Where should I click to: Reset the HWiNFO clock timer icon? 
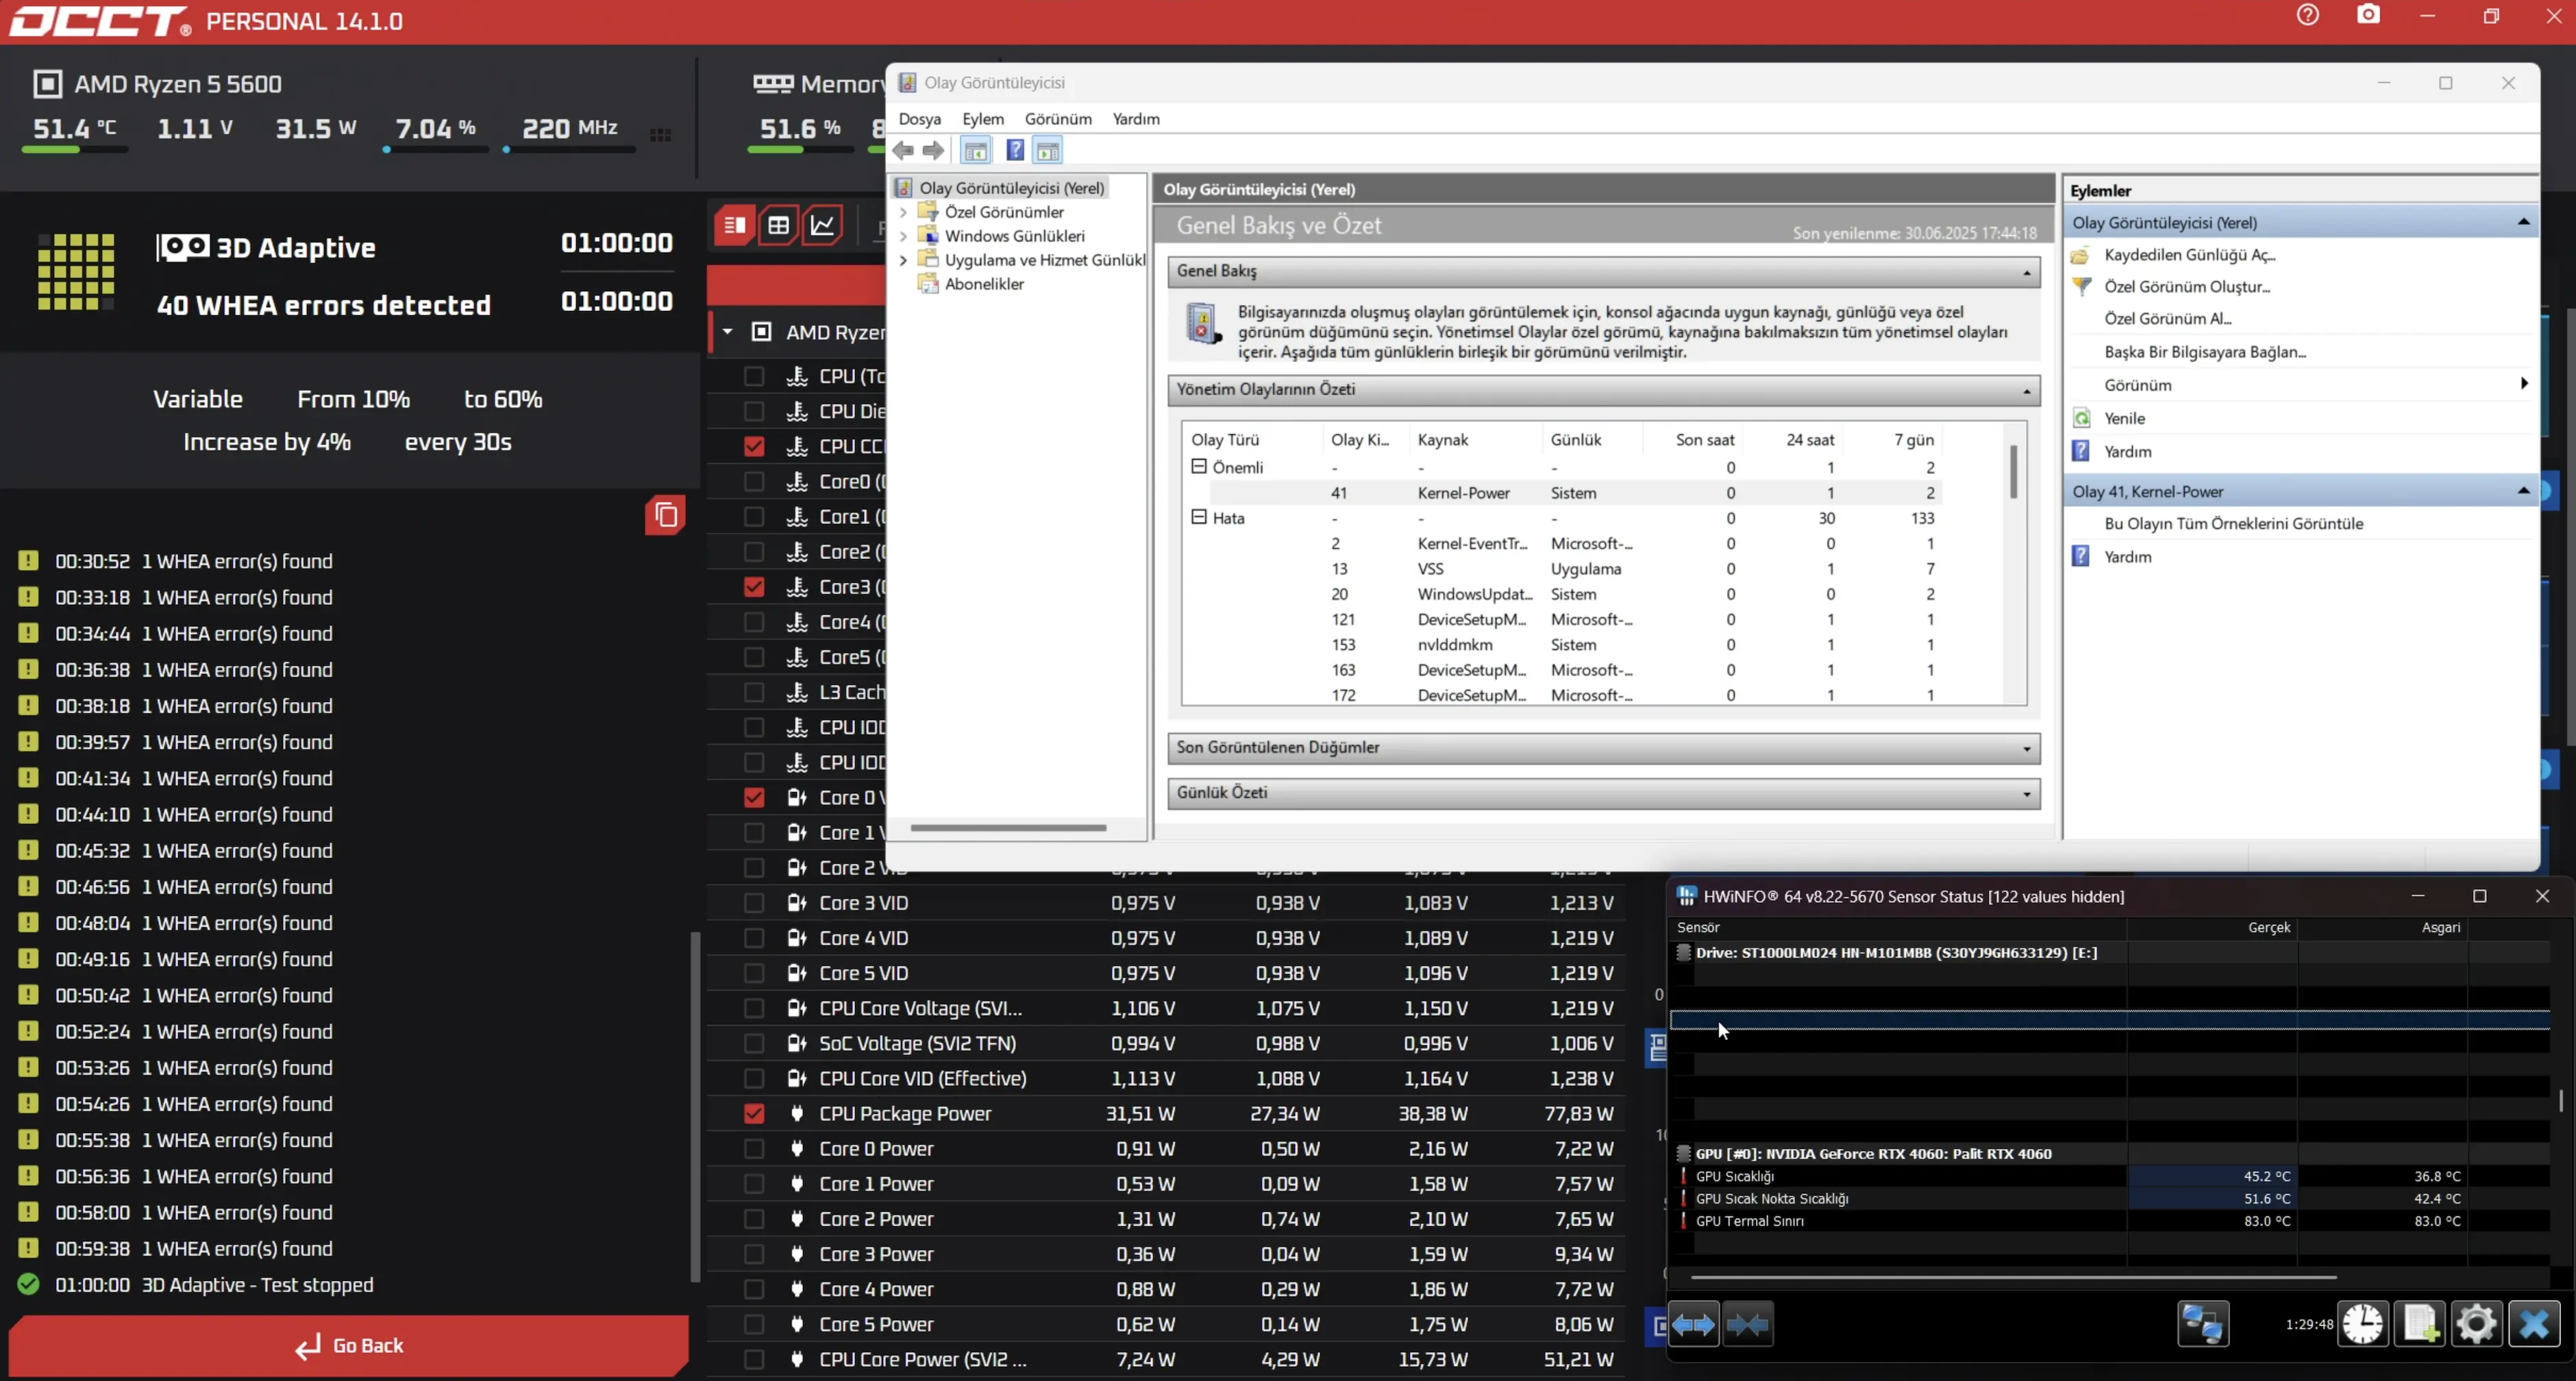[x=2363, y=1325]
